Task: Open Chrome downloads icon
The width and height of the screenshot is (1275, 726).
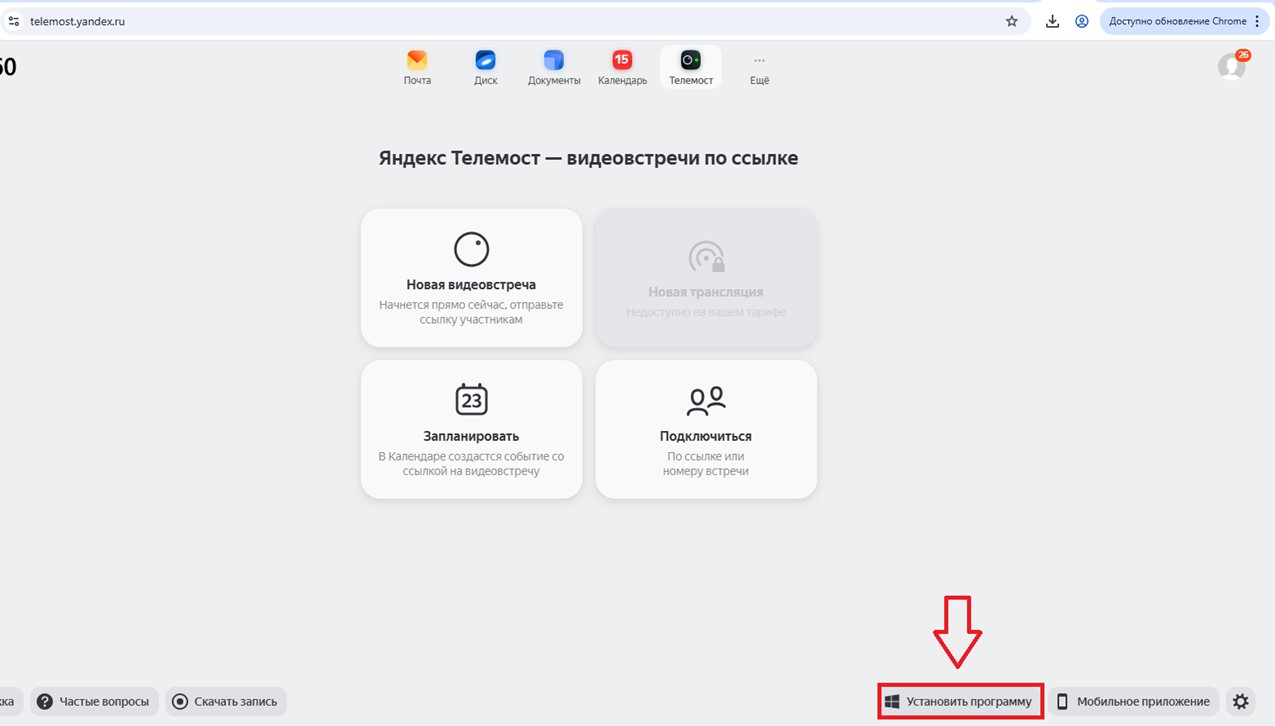Action: click(x=1052, y=21)
